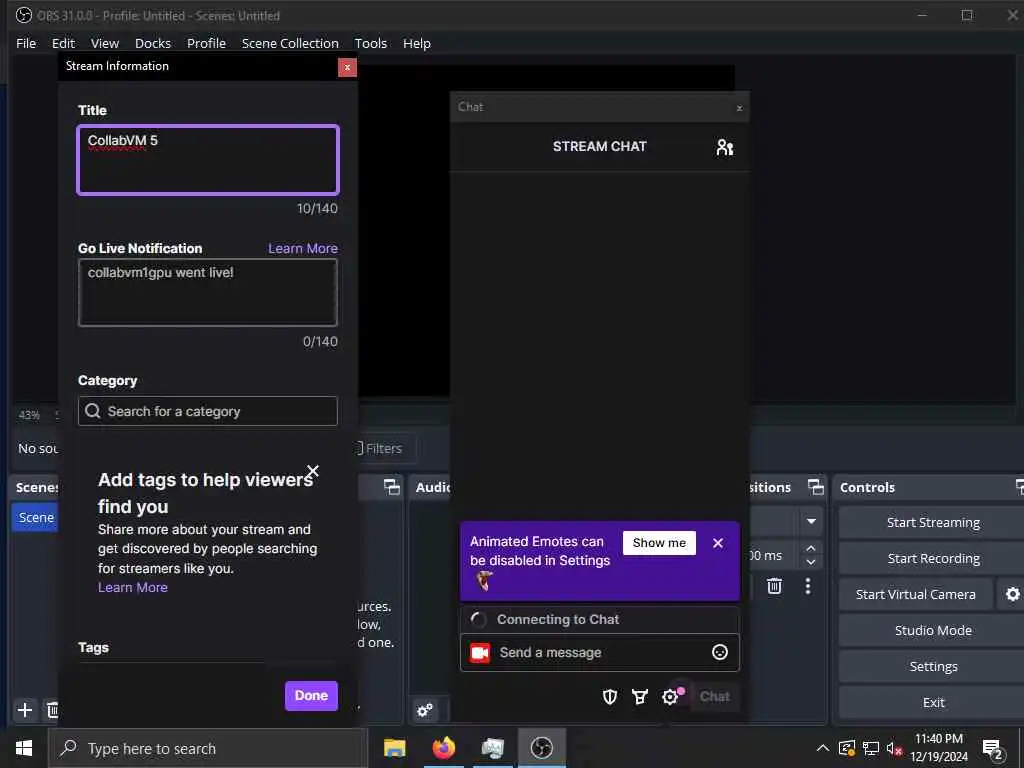Open the Edit menu
The height and width of the screenshot is (768, 1024).
63,43
